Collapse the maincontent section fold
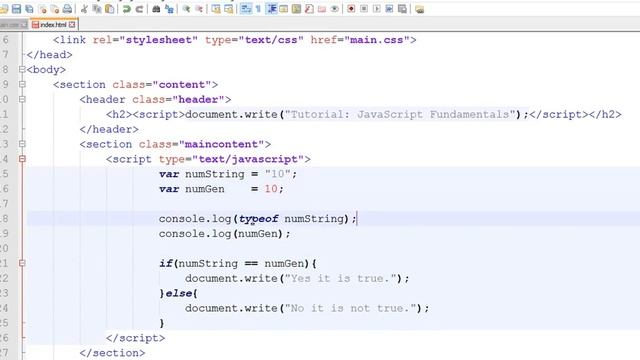The width and height of the screenshot is (640, 360). pyautogui.click(x=22, y=144)
